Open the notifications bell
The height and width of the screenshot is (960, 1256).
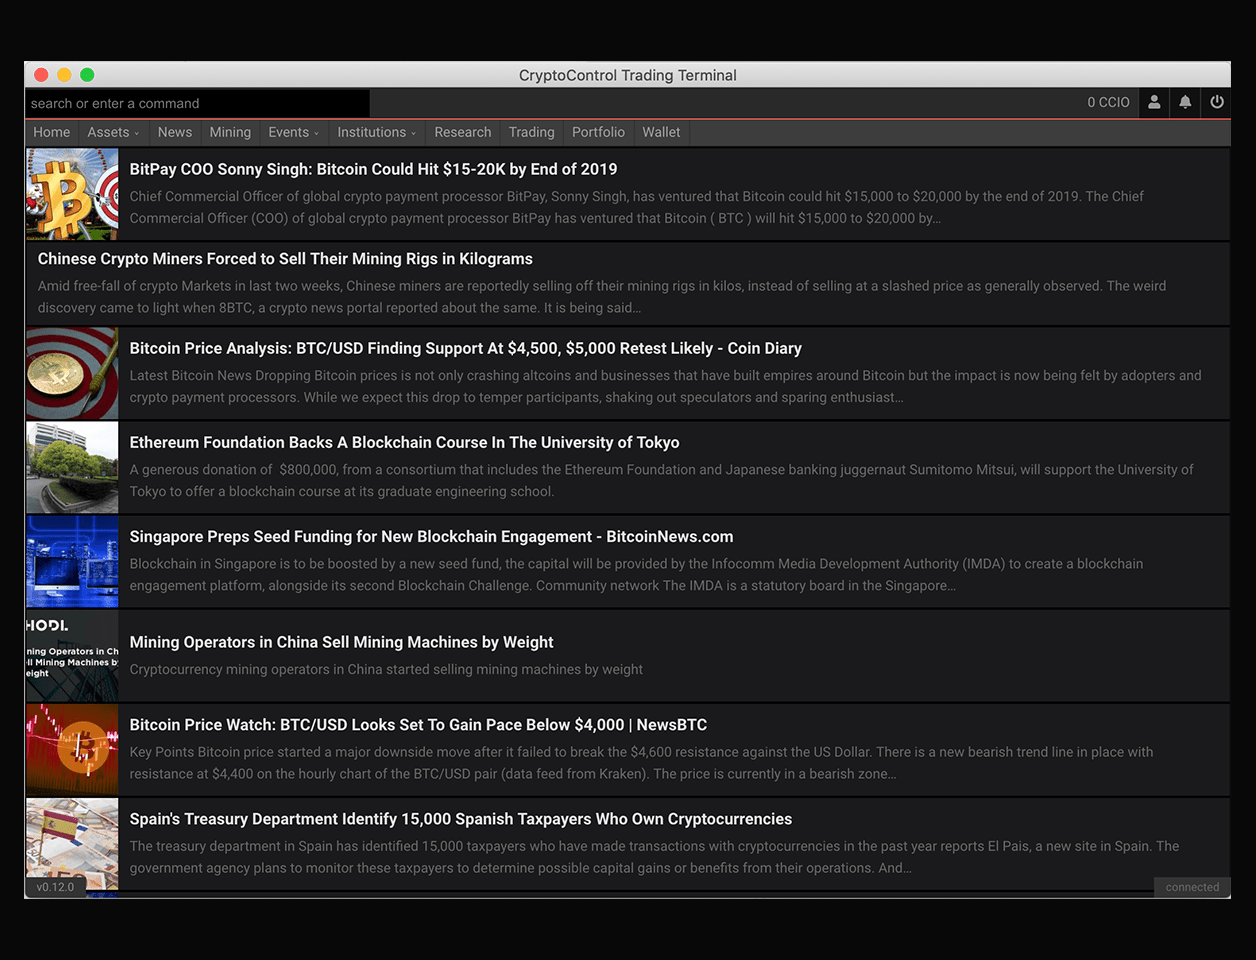1185,102
